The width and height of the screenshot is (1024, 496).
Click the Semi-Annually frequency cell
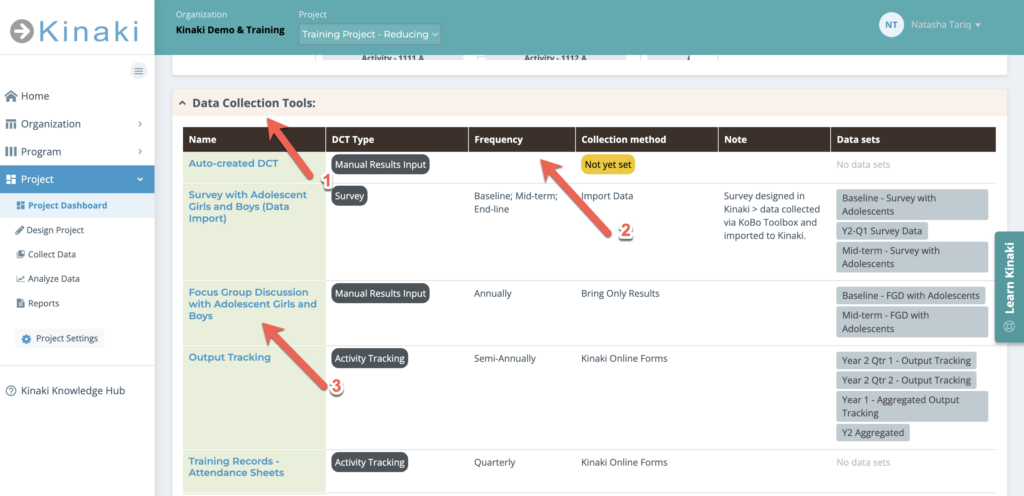click(x=505, y=358)
